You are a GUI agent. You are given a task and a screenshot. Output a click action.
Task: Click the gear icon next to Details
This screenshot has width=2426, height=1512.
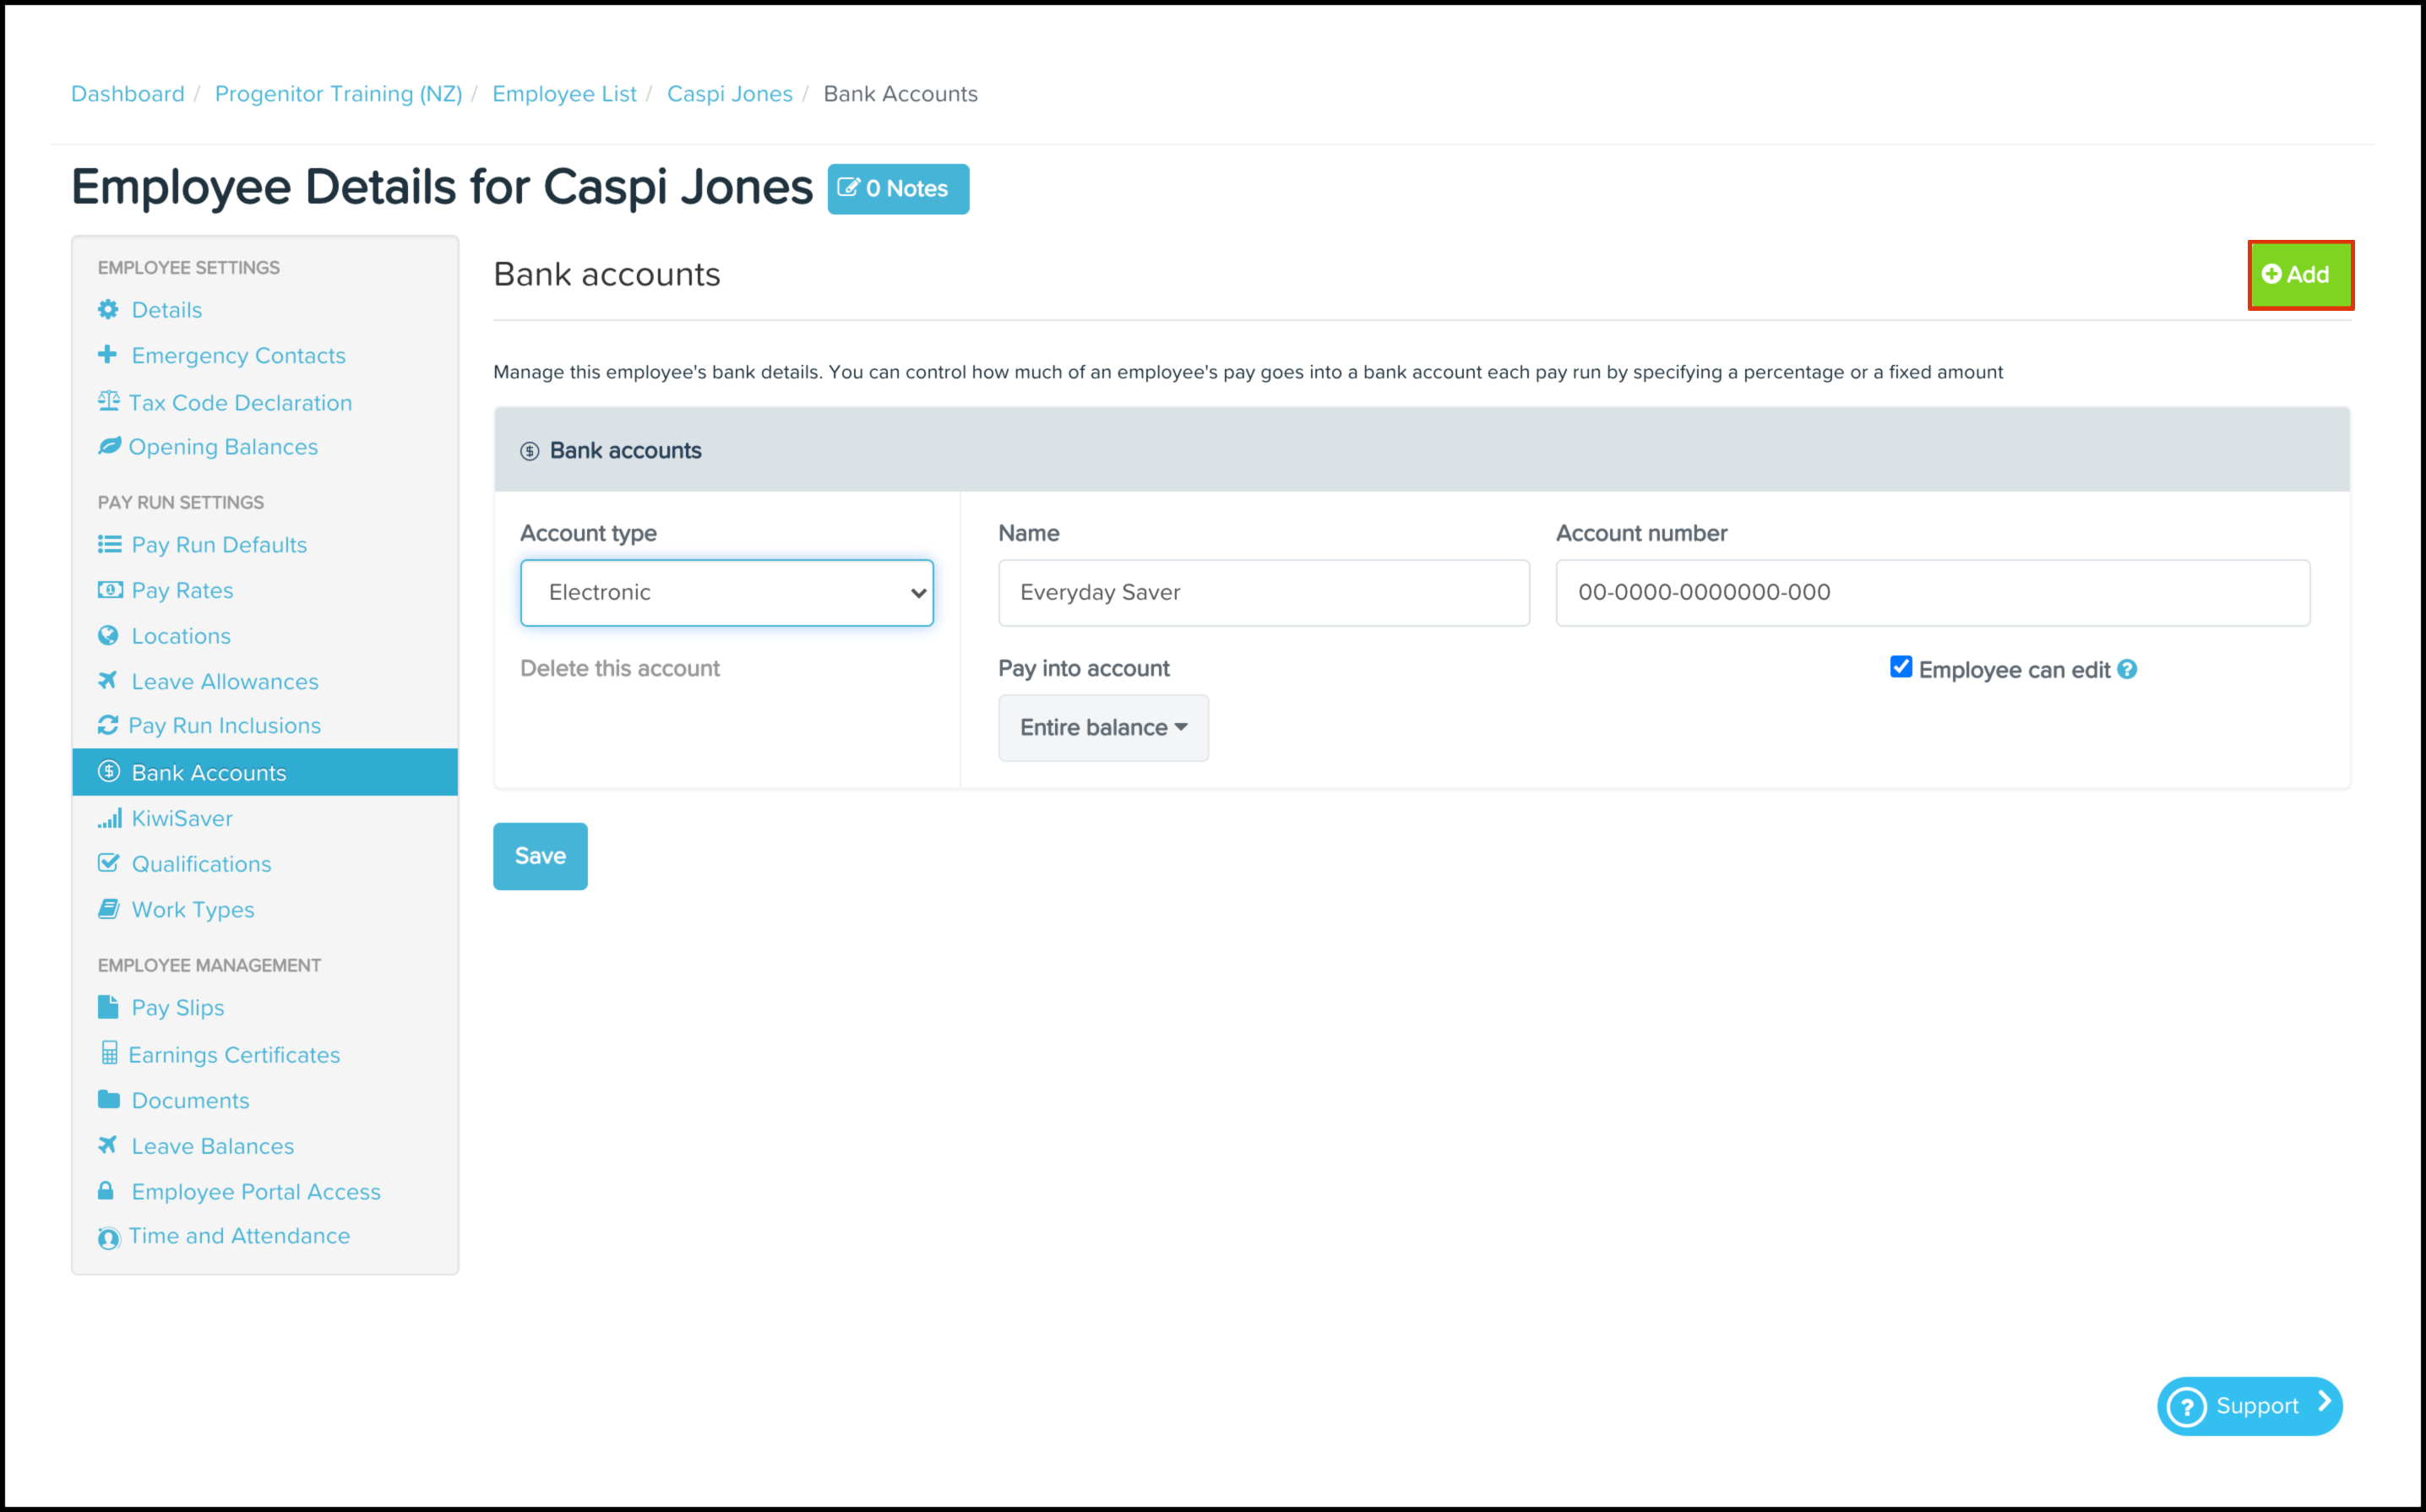[x=108, y=309]
